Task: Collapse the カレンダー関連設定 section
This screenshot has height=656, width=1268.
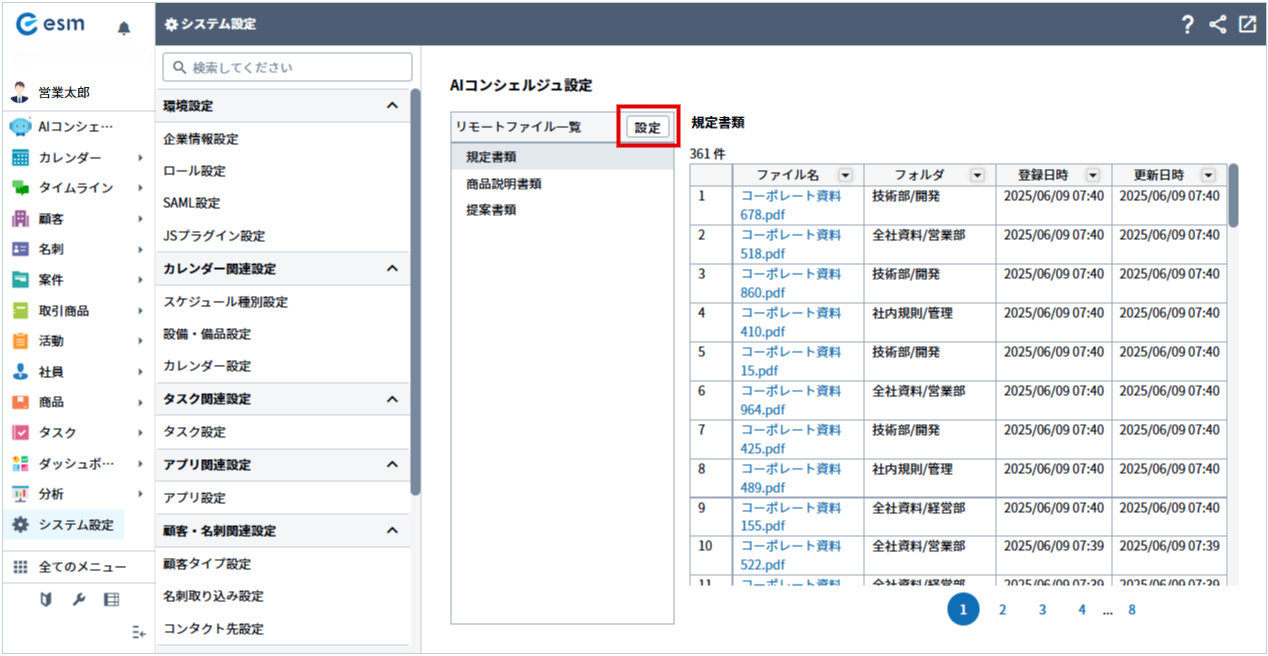Action: coord(392,269)
